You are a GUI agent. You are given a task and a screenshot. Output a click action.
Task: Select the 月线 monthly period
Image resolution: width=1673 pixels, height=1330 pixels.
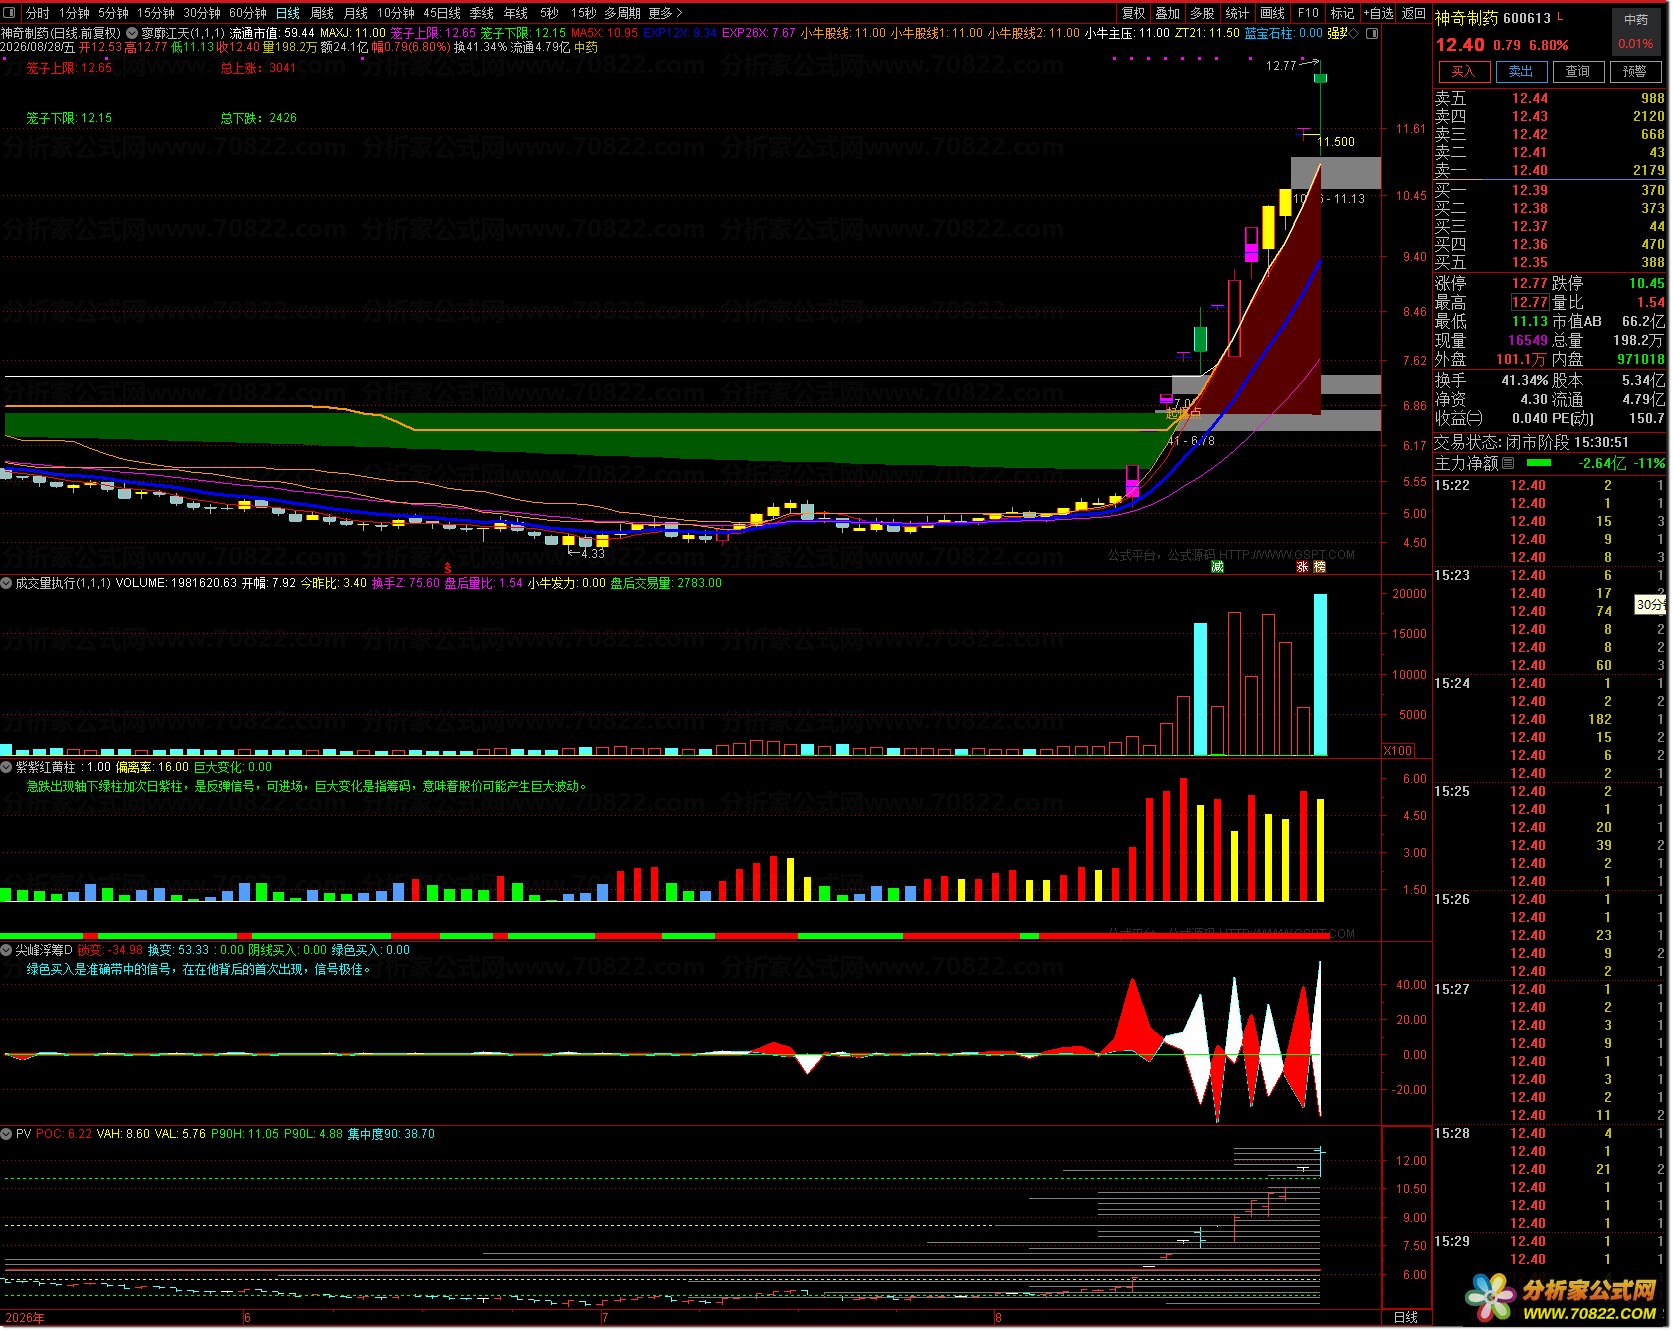(356, 13)
